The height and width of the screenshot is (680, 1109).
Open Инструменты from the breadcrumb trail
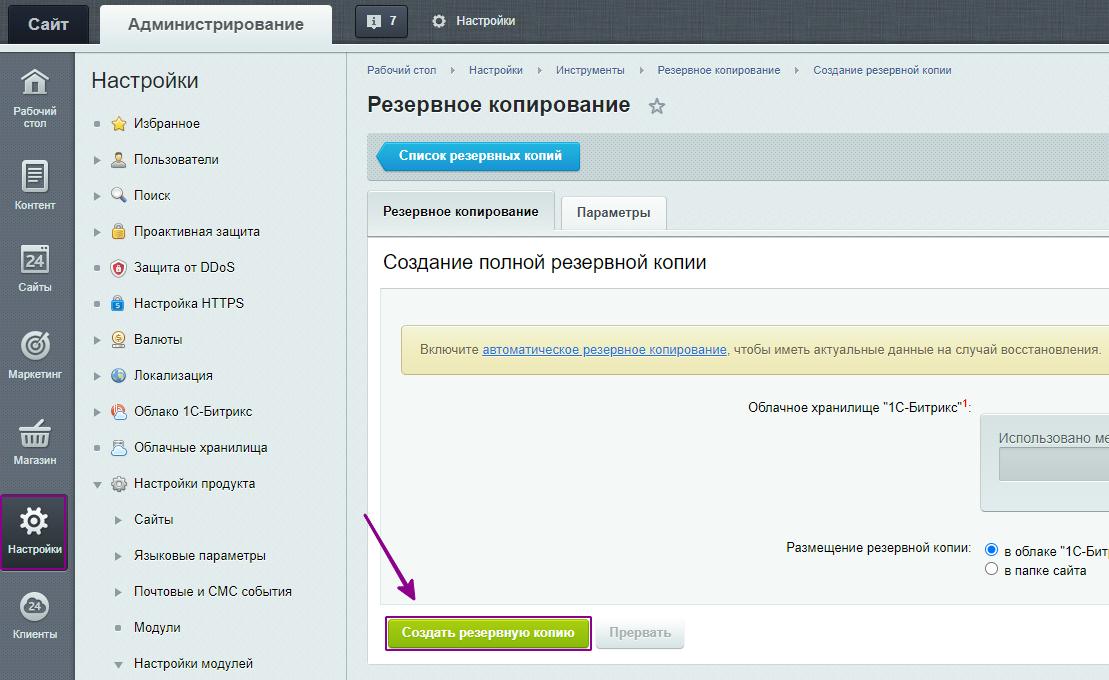tap(591, 70)
